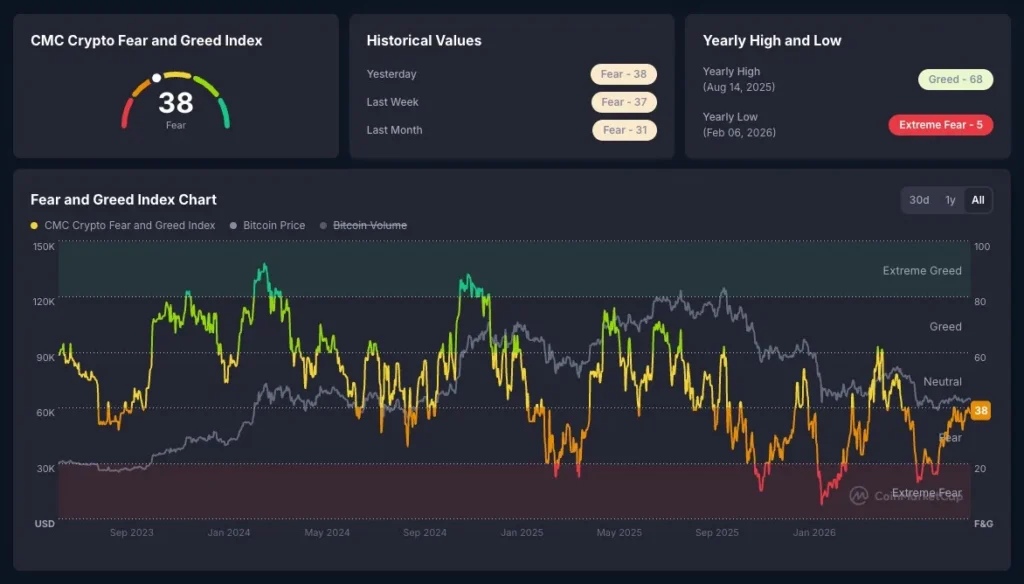Click the Greed zone label on chart
Screen dimensions: 1024x584
click(945, 327)
